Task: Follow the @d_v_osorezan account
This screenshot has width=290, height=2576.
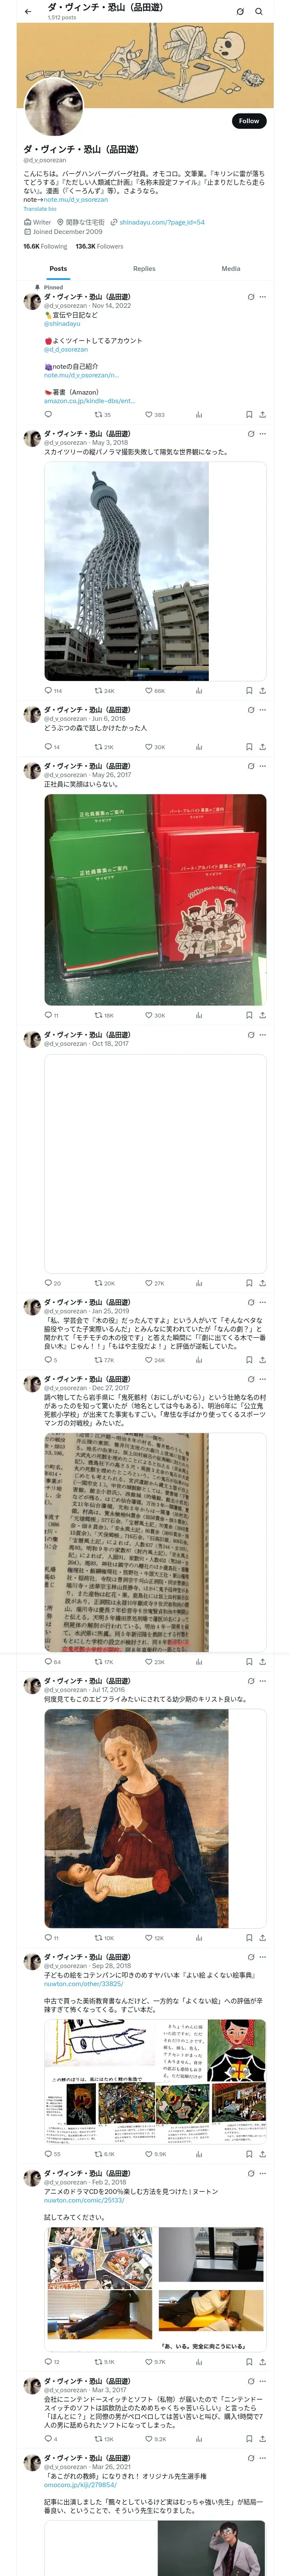Action: pos(249,121)
